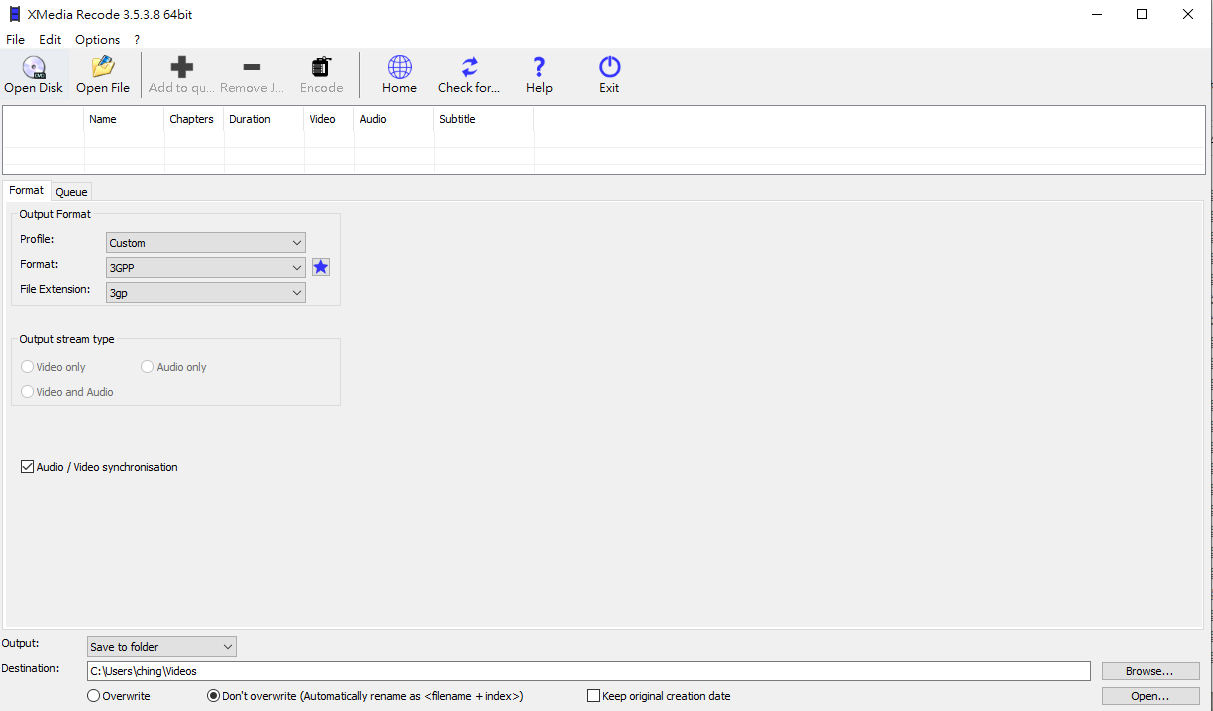The height and width of the screenshot is (711, 1213).
Task: Enable Keep original creation date
Action: (x=593, y=696)
